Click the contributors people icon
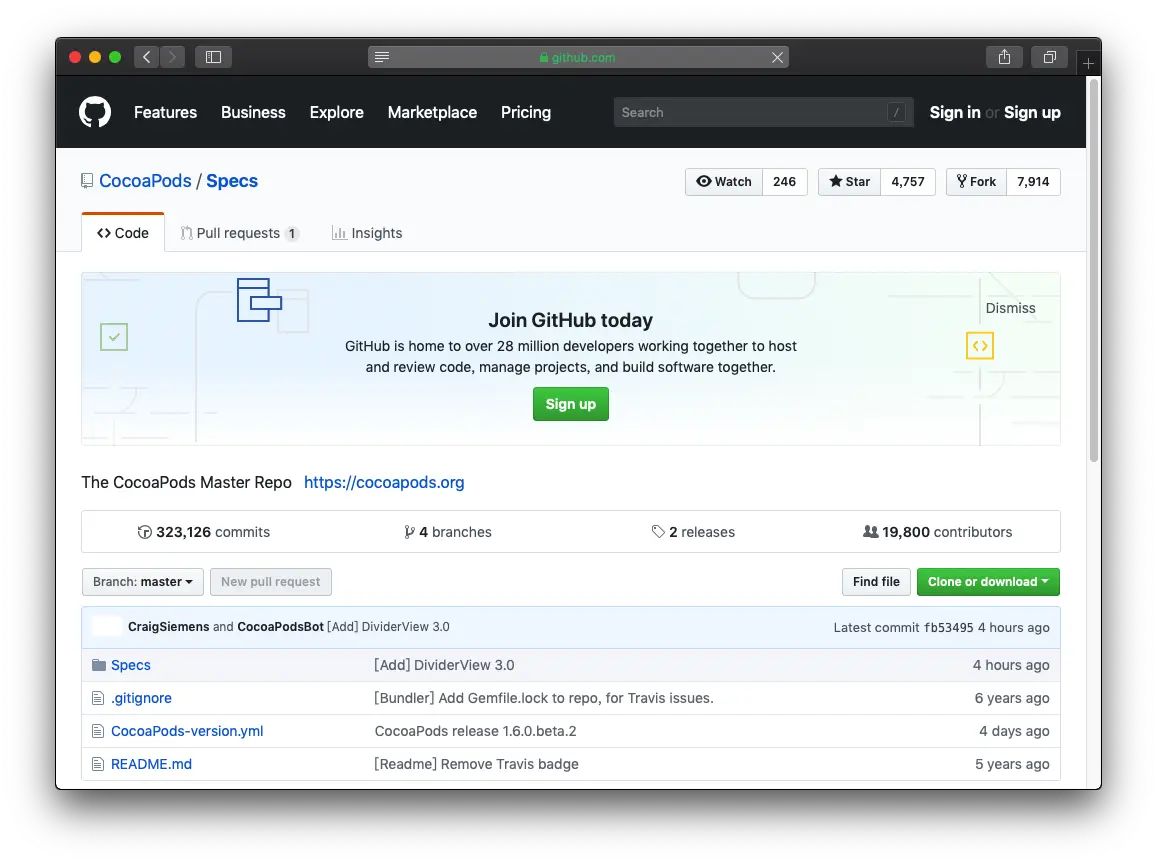This screenshot has width=1157, height=863. (x=871, y=531)
